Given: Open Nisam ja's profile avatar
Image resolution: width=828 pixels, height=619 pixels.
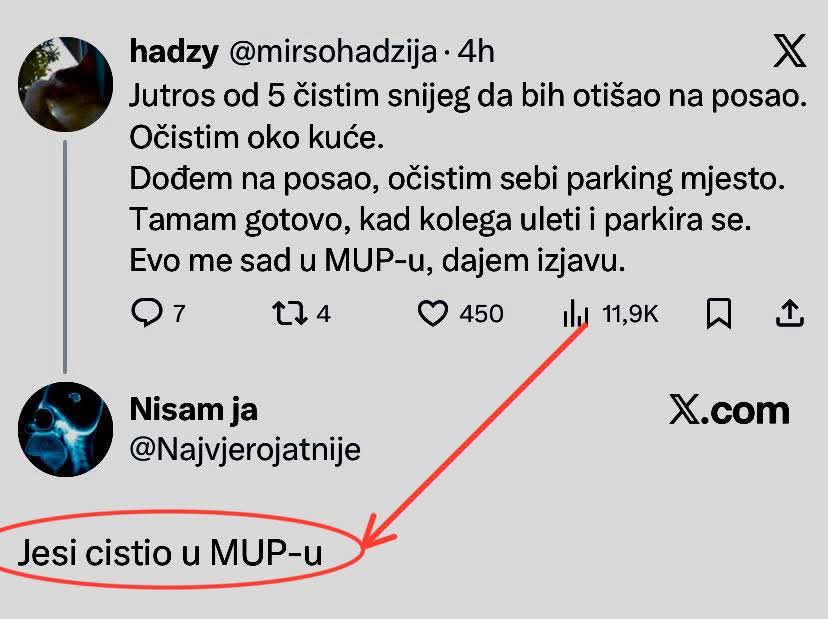Looking at the screenshot, I should (66, 428).
